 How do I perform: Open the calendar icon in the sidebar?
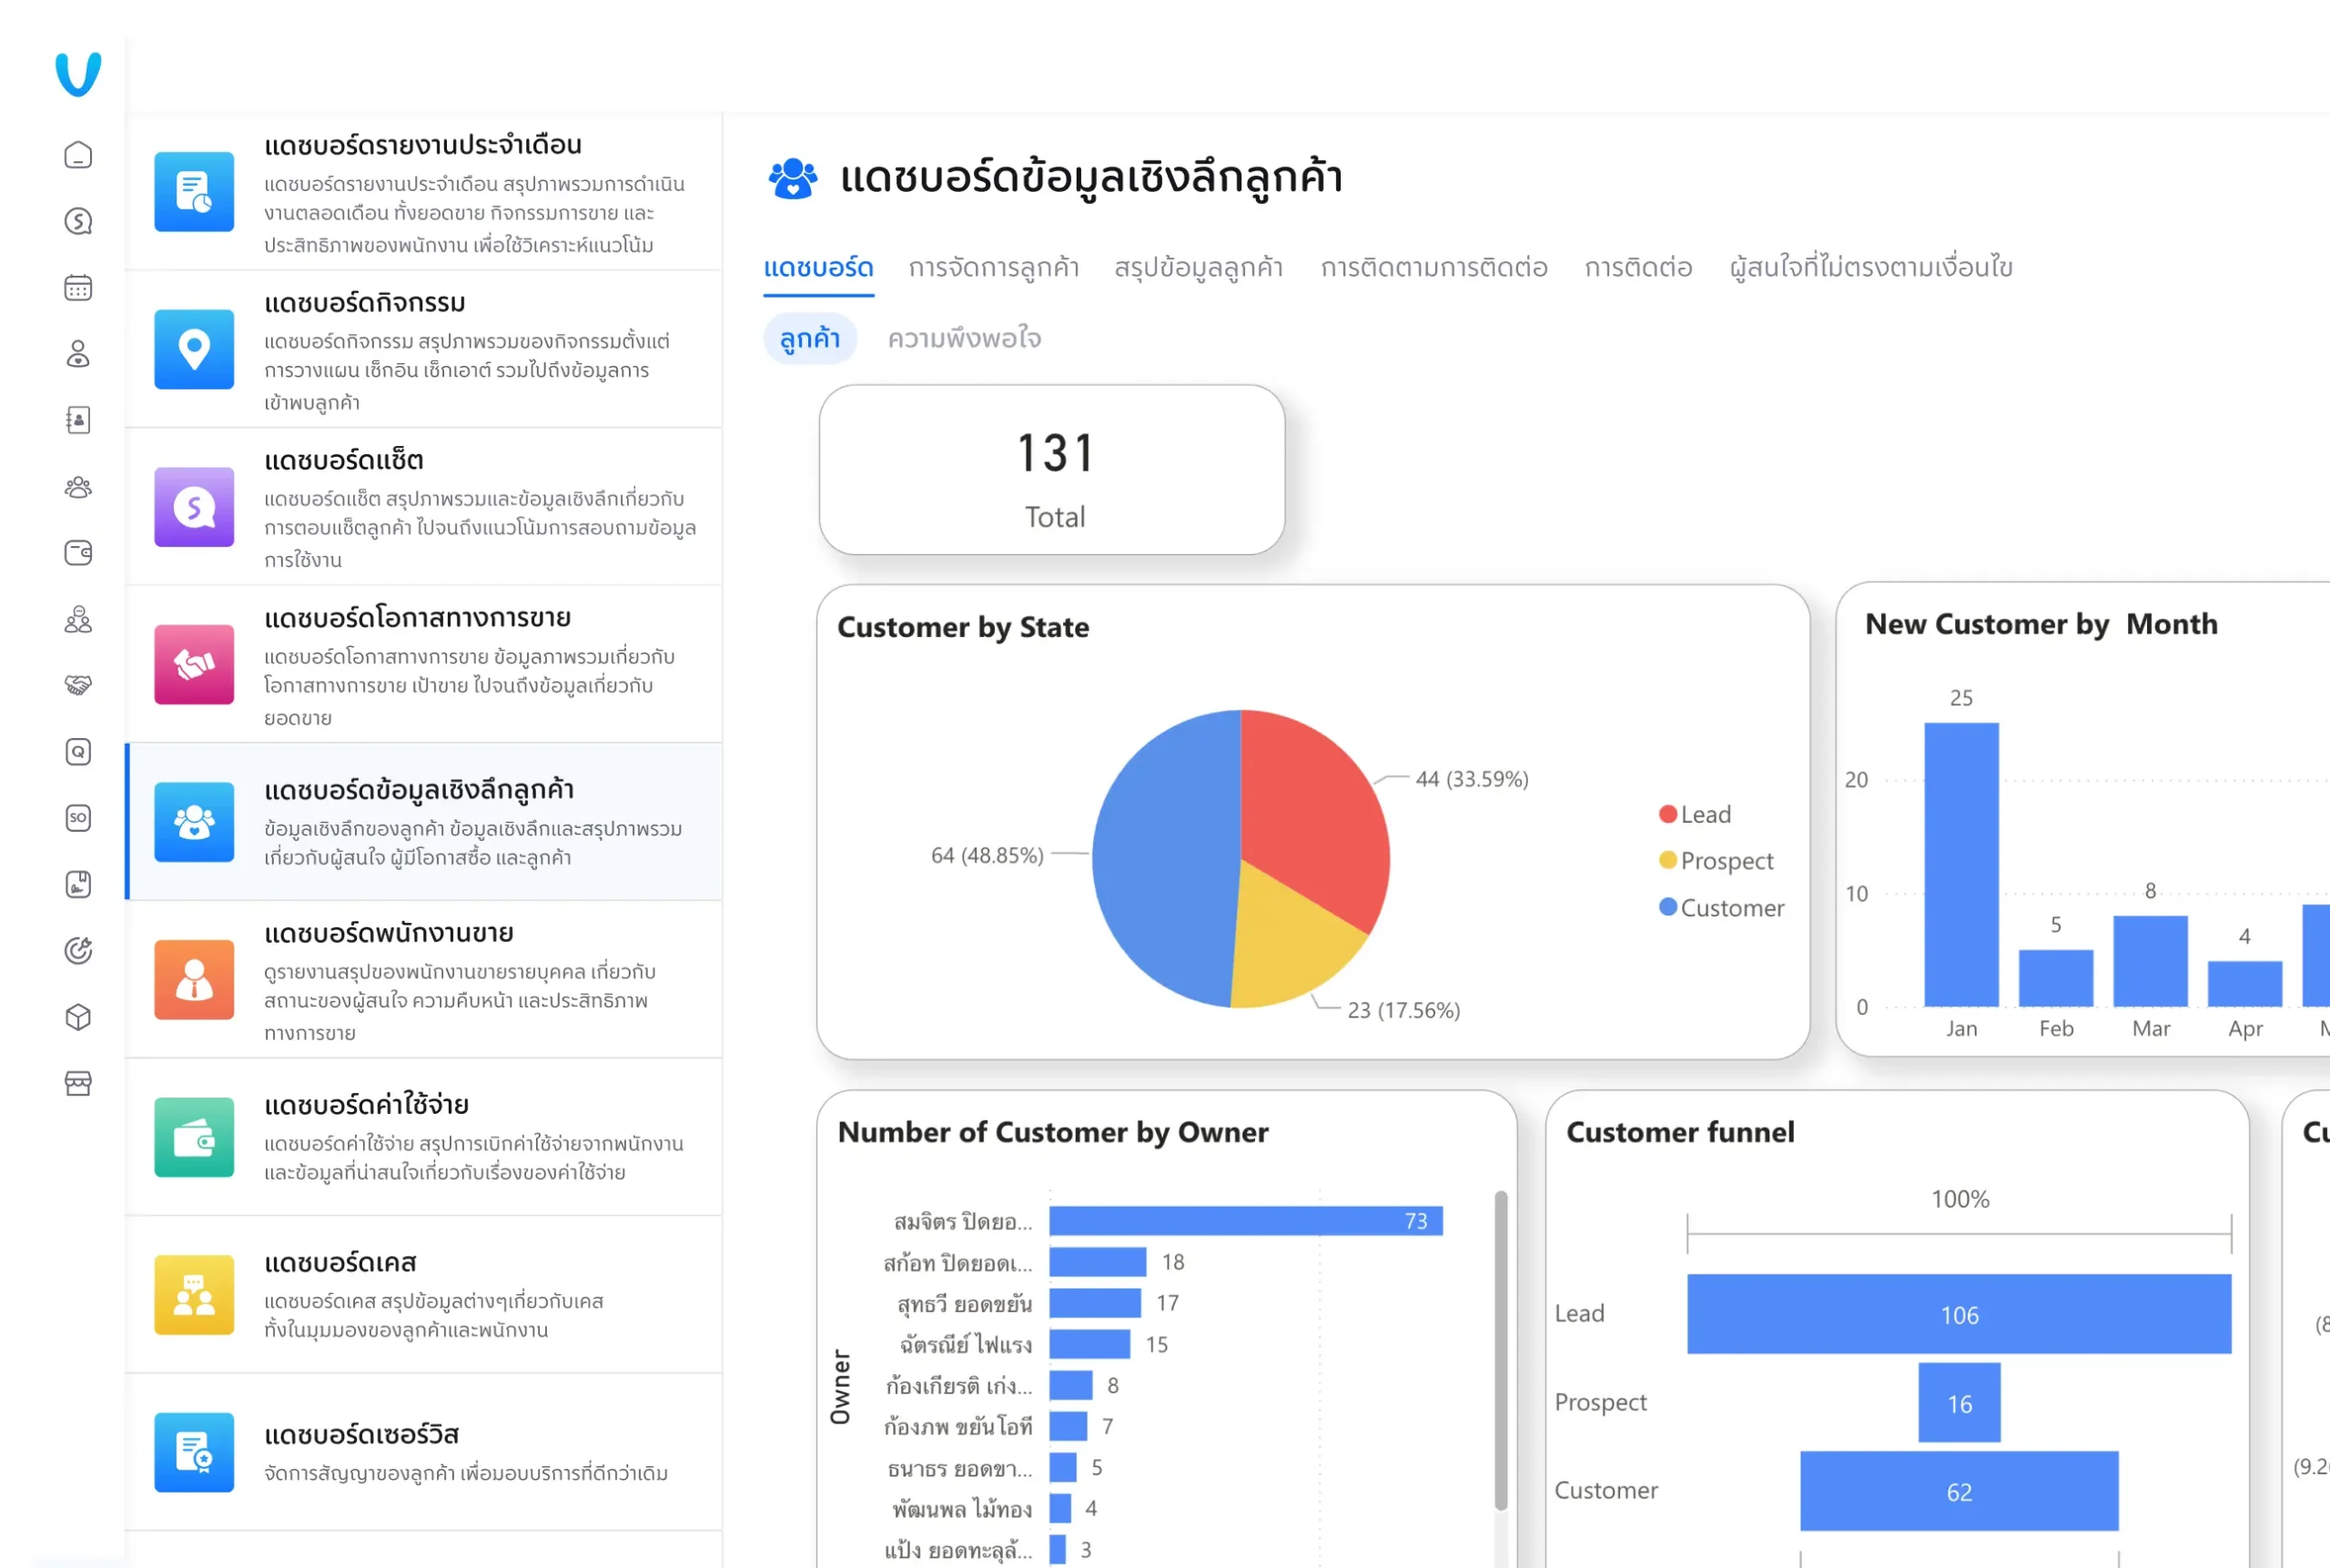click(x=78, y=288)
